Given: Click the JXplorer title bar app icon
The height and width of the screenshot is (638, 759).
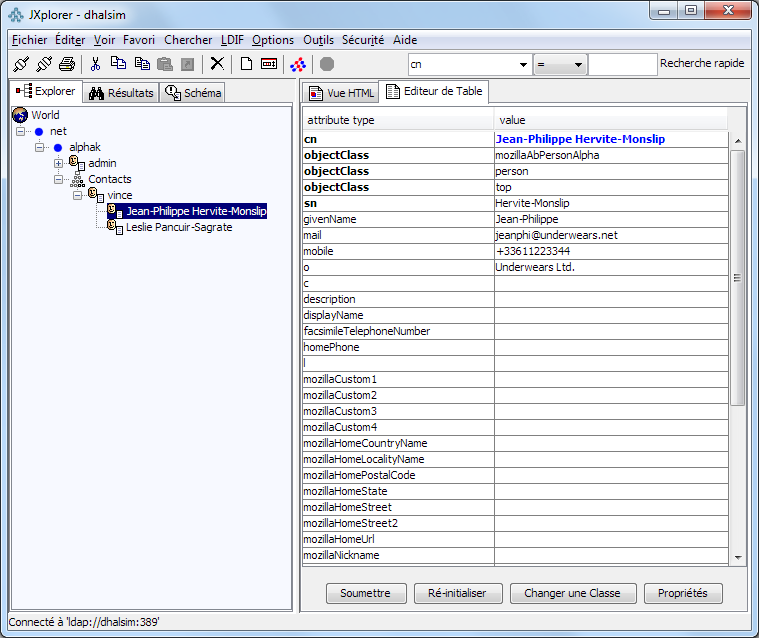Looking at the screenshot, I should [16, 15].
